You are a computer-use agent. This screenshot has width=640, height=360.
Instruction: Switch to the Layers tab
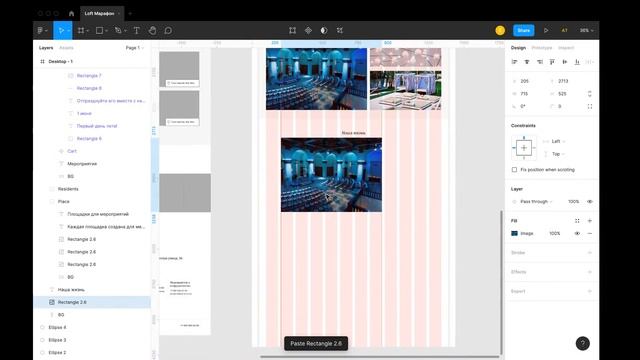(x=46, y=48)
